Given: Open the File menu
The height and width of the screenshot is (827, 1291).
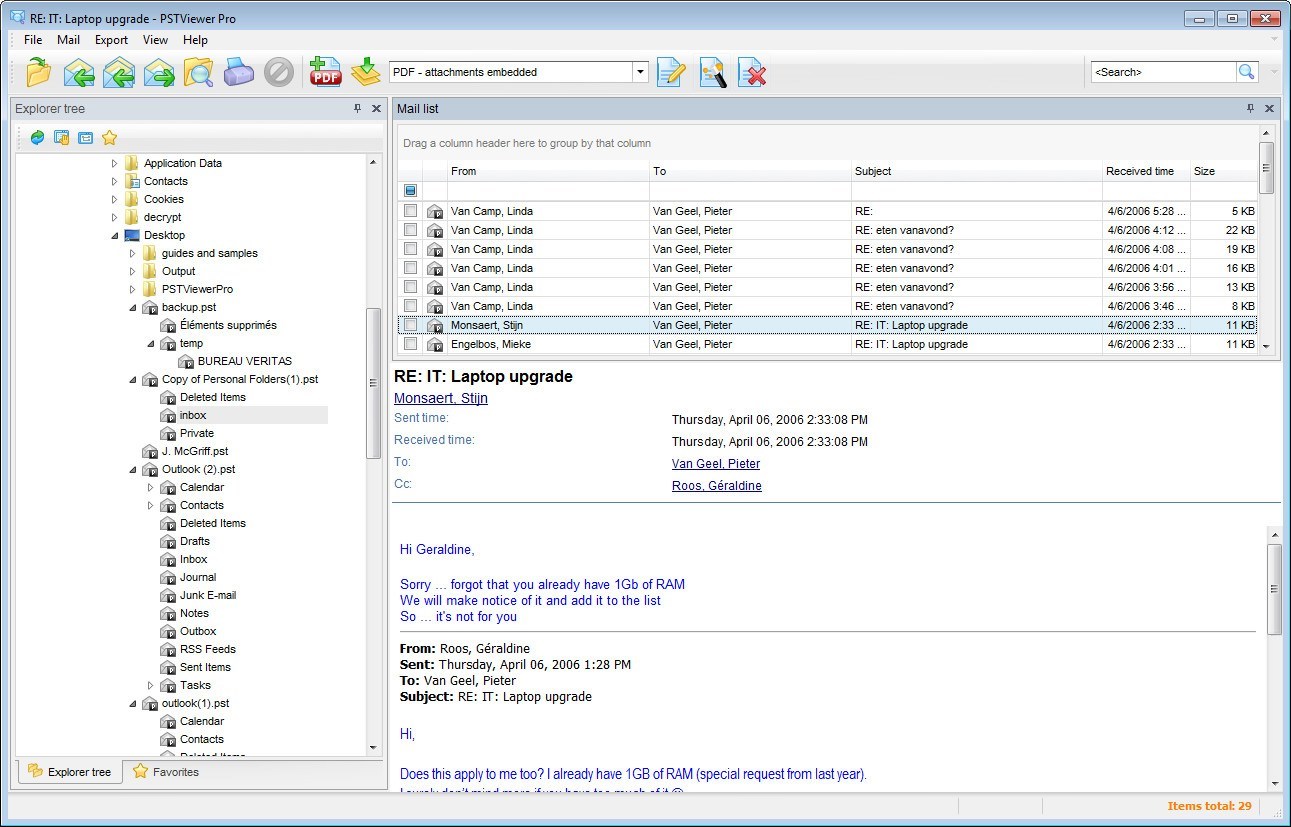Looking at the screenshot, I should point(33,40).
